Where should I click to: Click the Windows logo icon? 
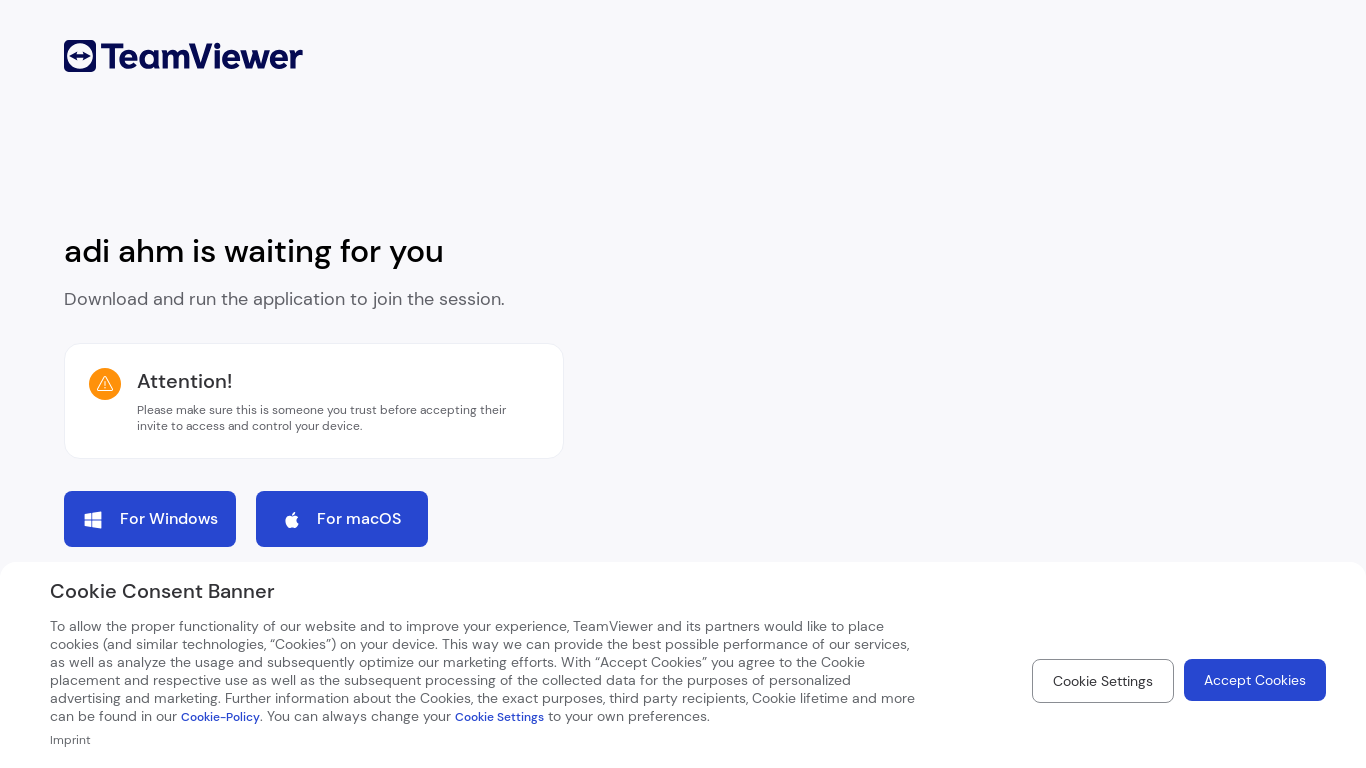[x=93, y=520]
